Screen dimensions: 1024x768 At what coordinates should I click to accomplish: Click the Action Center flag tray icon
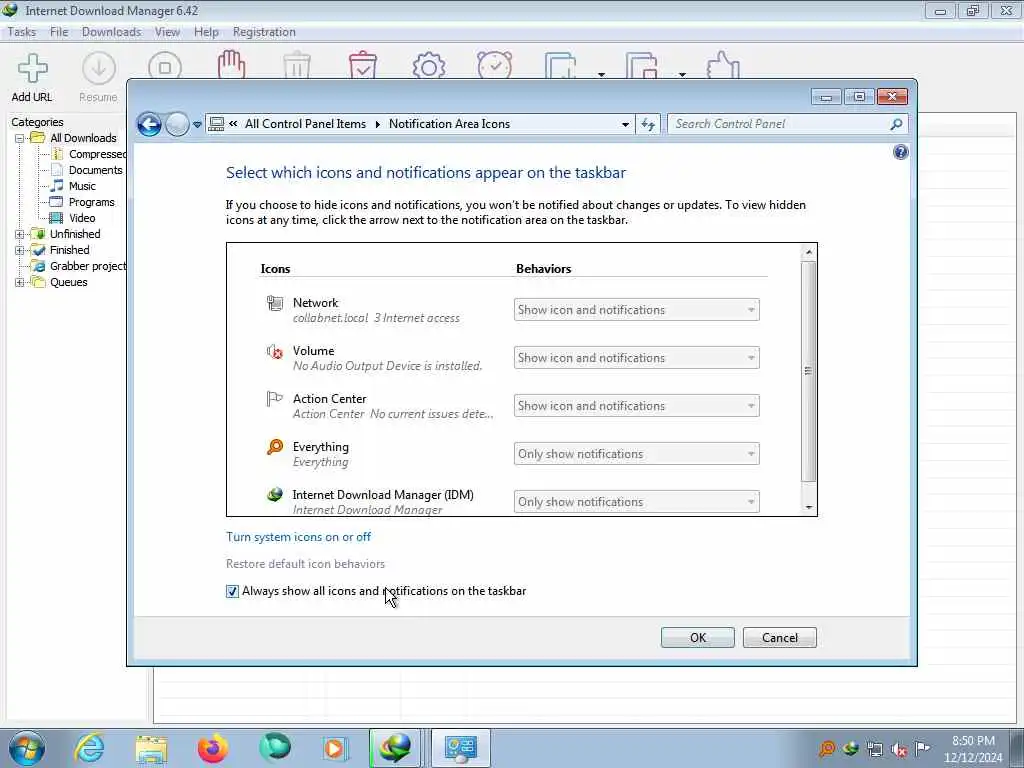click(x=923, y=749)
